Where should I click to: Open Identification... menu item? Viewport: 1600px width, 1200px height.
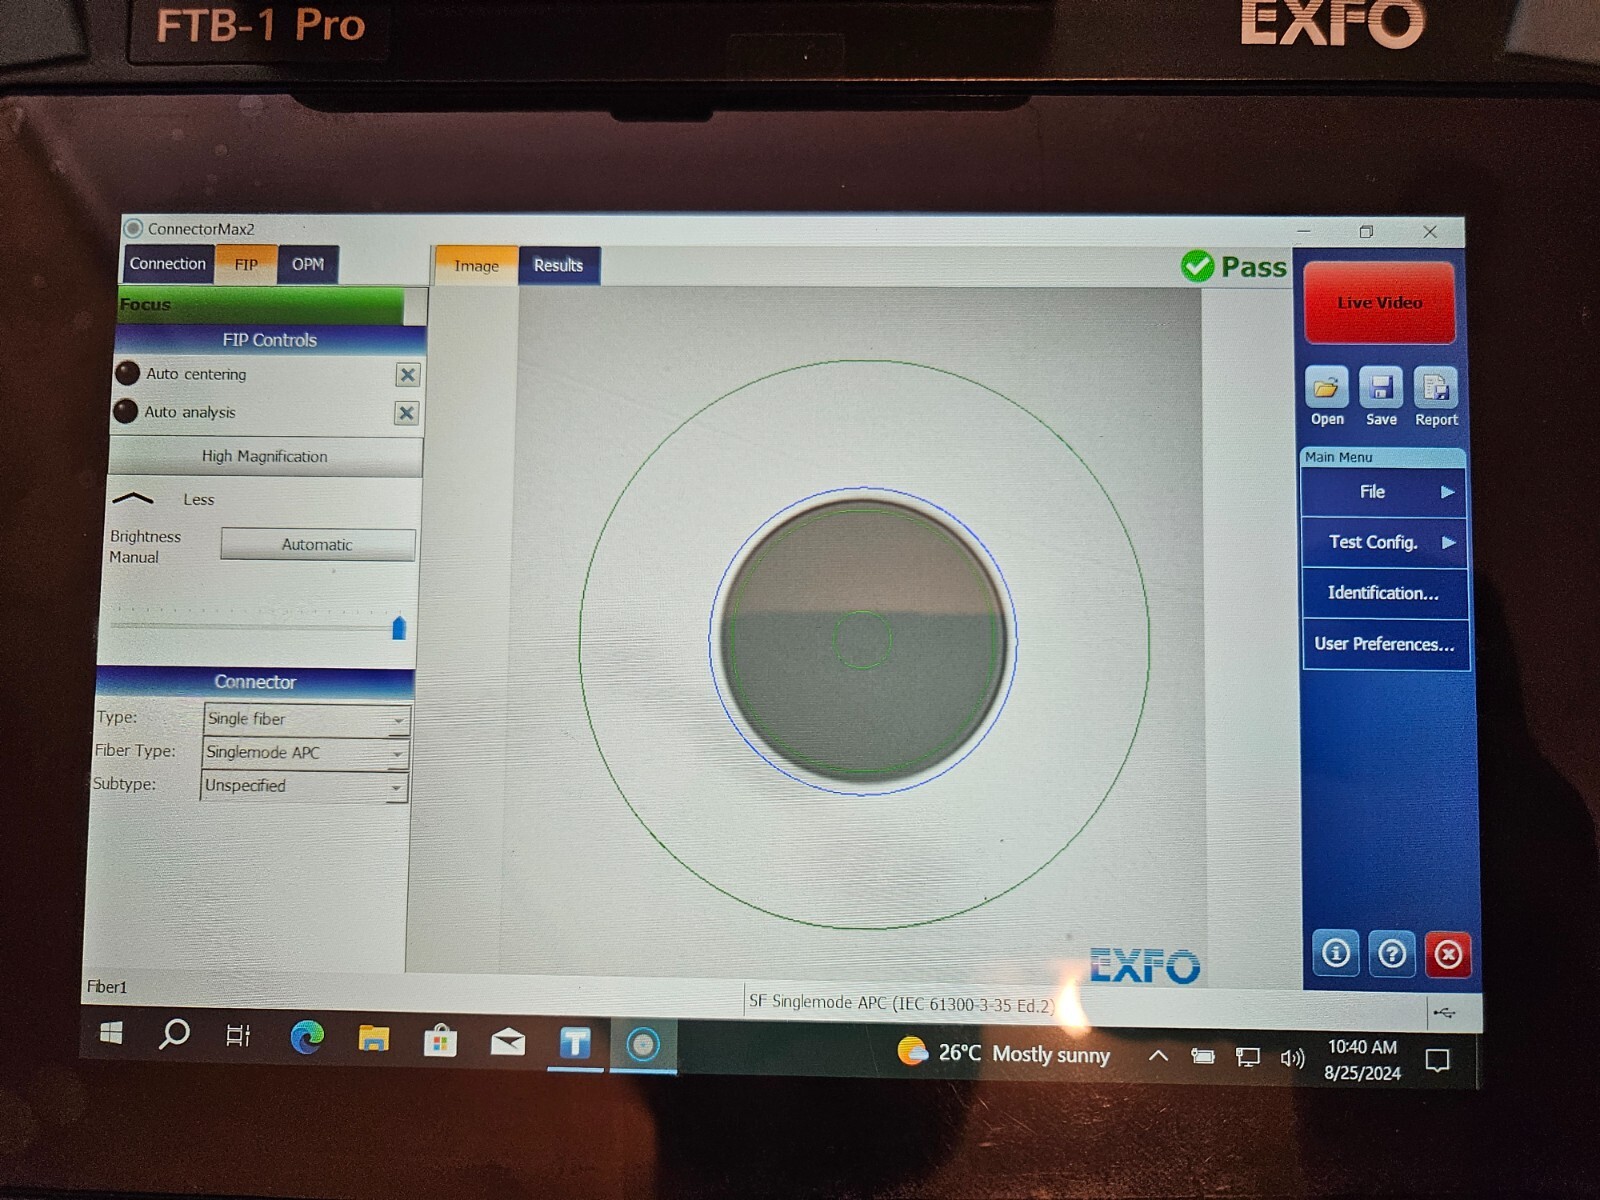click(x=1385, y=593)
